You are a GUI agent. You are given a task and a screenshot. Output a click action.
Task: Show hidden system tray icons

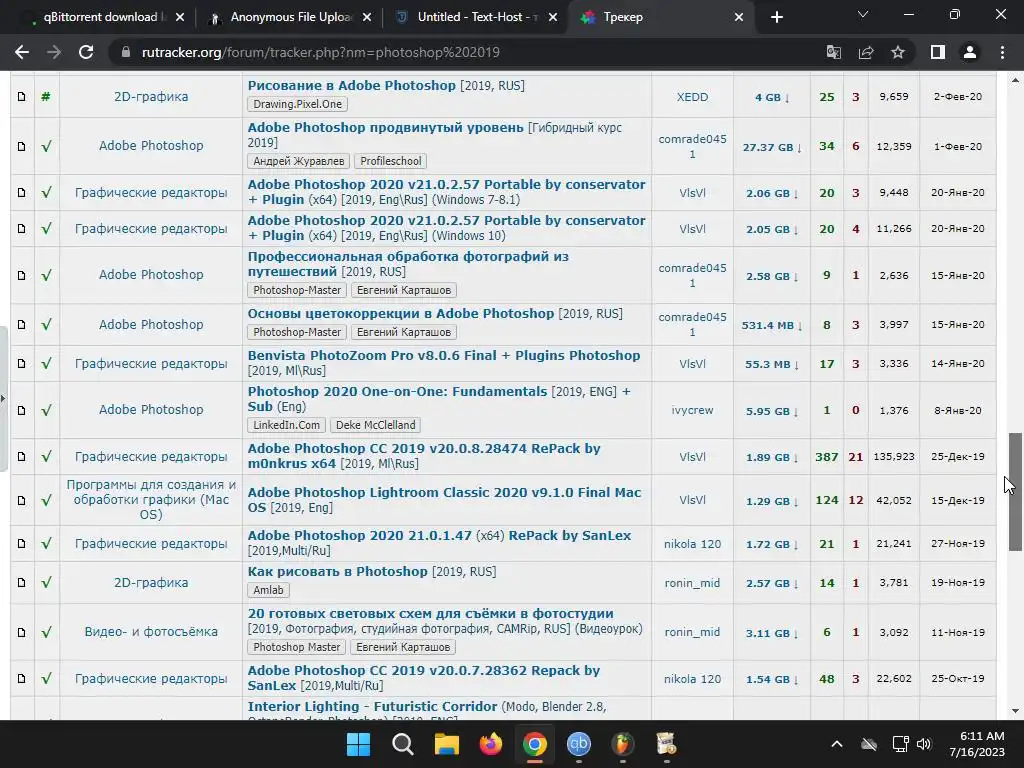point(837,744)
